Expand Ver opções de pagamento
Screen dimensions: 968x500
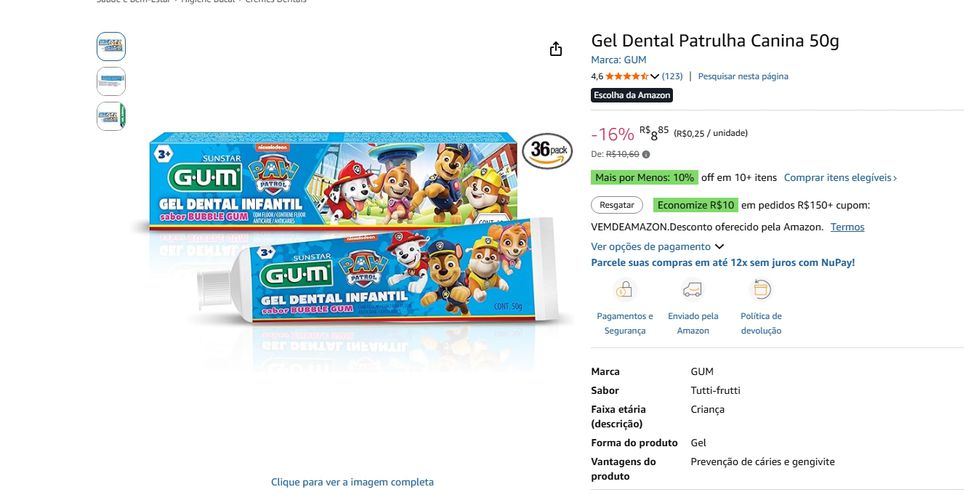point(657,246)
